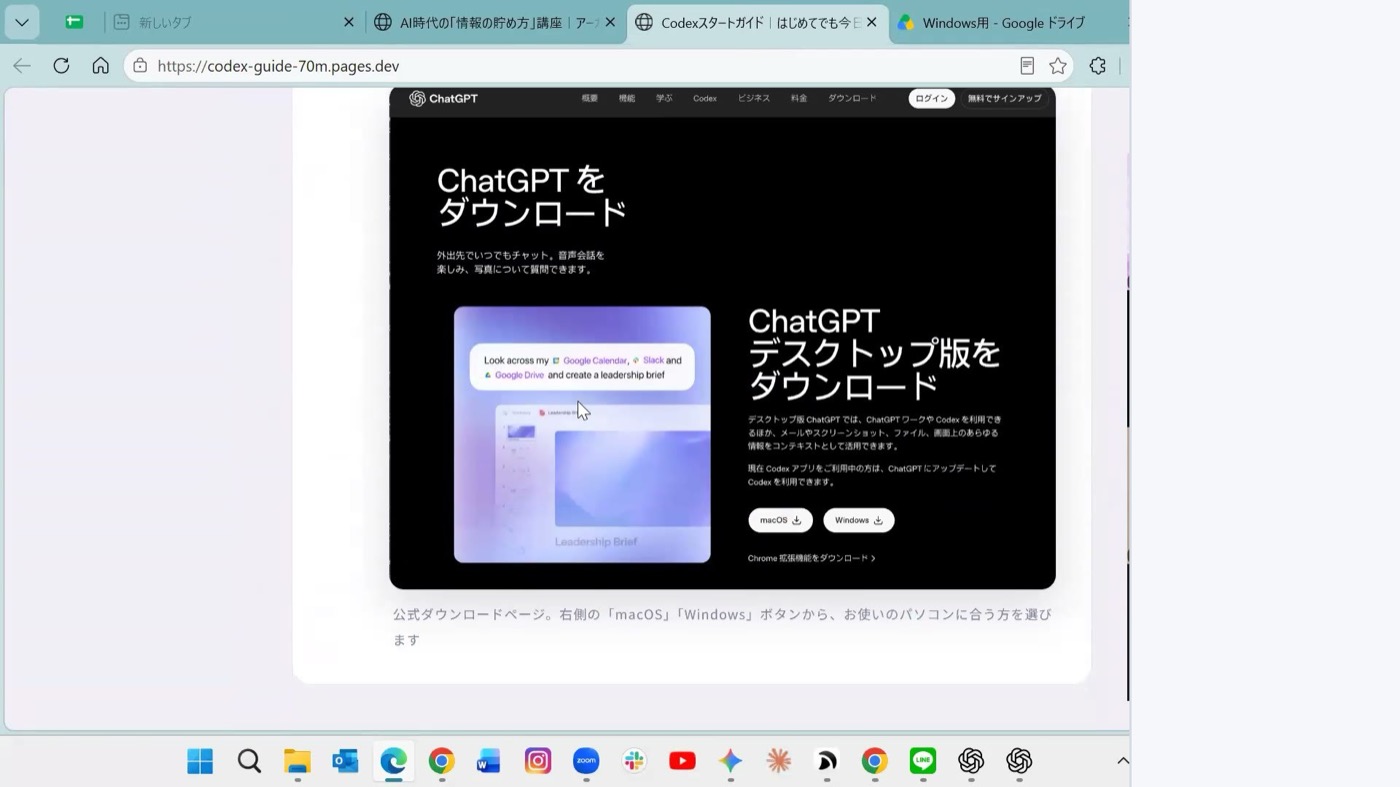Click 無料でサインアップ button in ChatGPT header
Viewport: 1400px width, 787px height.
pyautogui.click(x=1005, y=98)
